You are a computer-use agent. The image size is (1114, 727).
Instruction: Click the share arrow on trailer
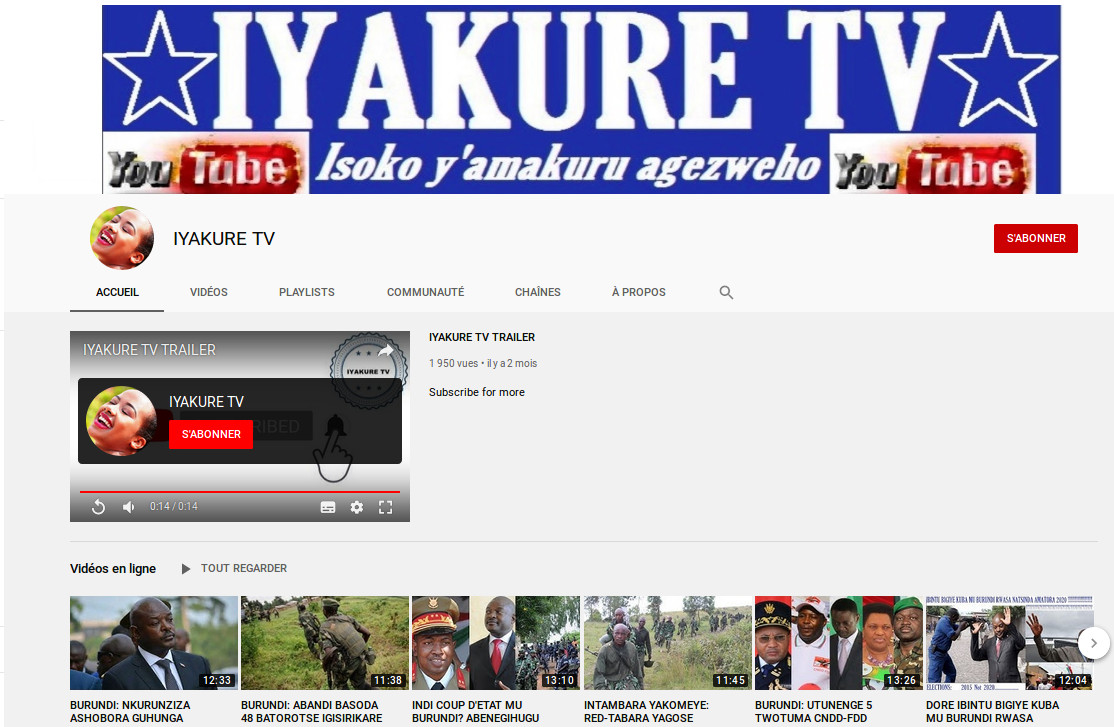[385, 351]
